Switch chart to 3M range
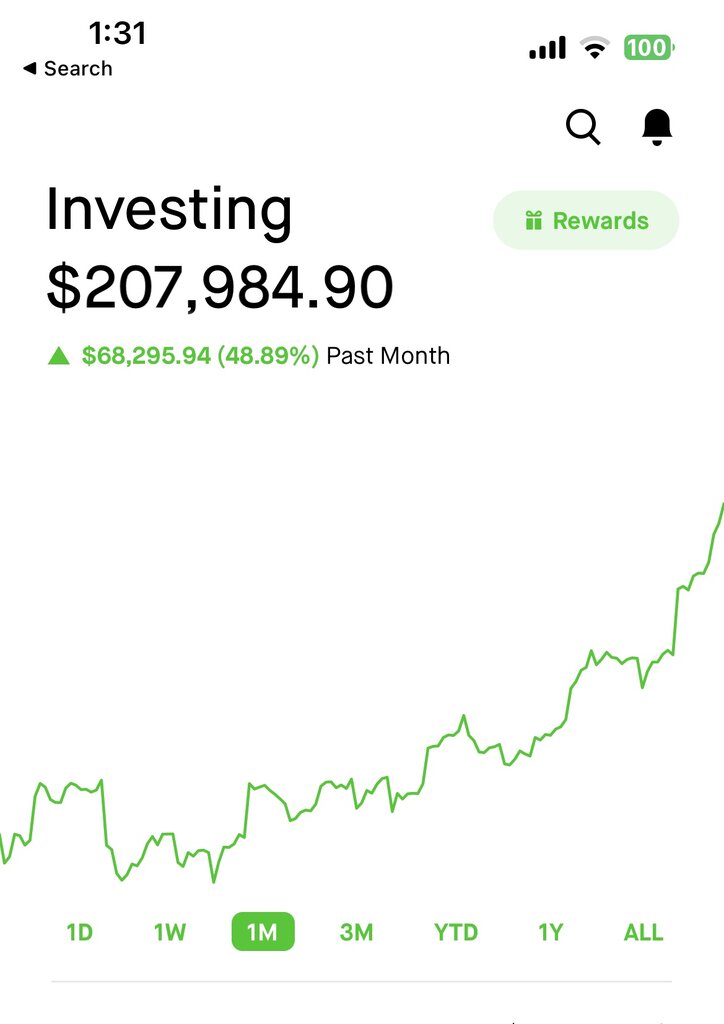724x1024 pixels. tap(356, 932)
